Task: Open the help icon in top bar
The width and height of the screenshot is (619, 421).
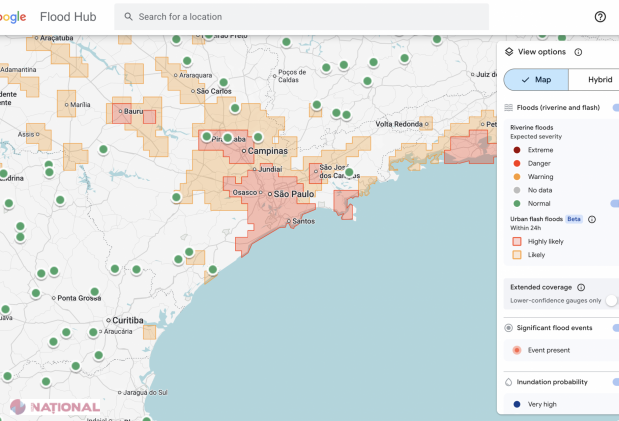Action: pos(600,17)
